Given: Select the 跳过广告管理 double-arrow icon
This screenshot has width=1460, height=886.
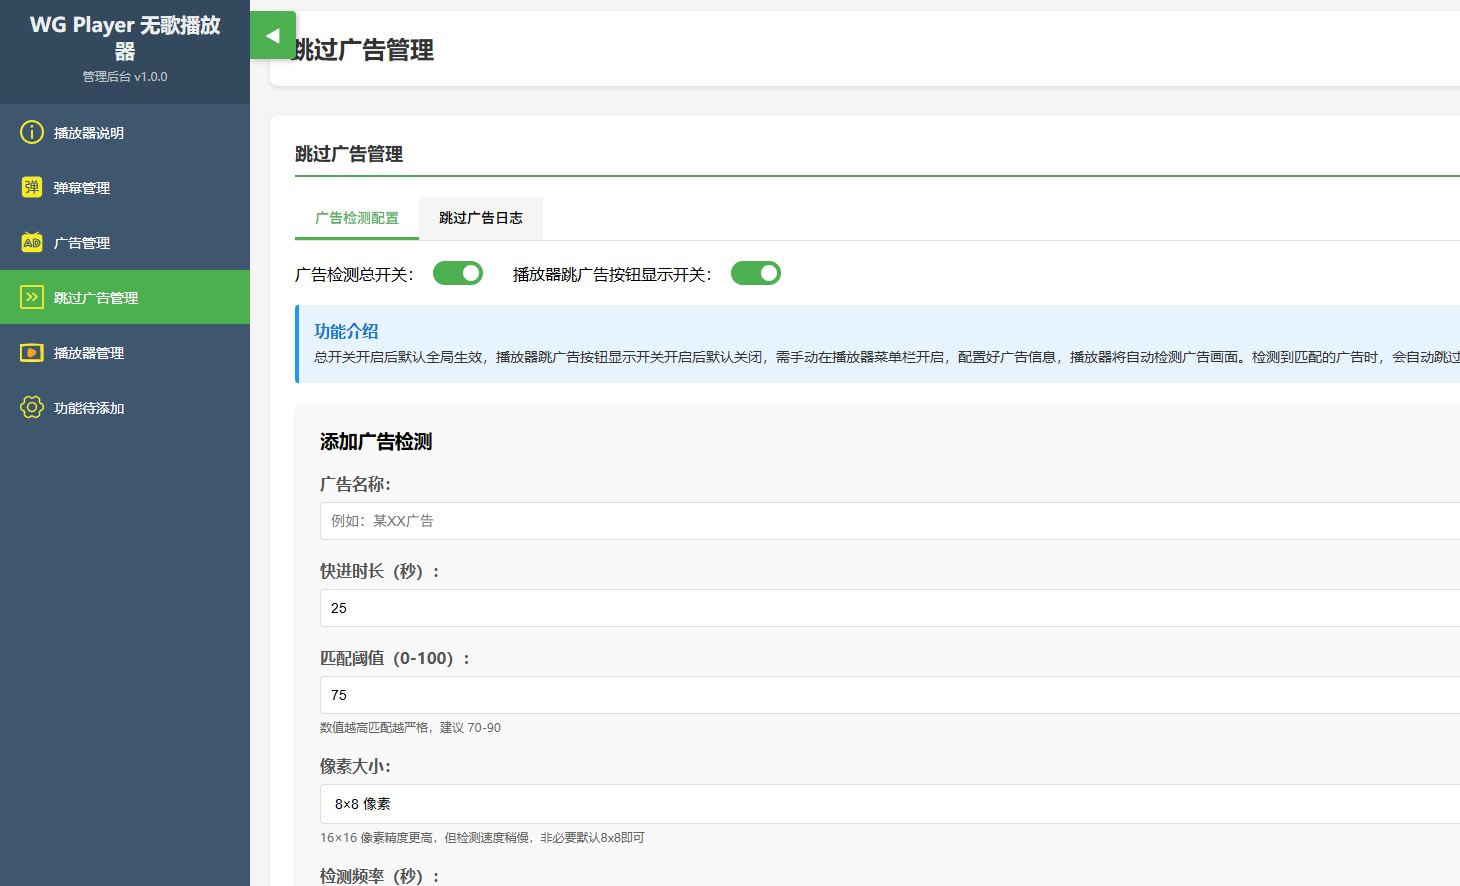Looking at the screenshot, I should (x=31, y=296).
